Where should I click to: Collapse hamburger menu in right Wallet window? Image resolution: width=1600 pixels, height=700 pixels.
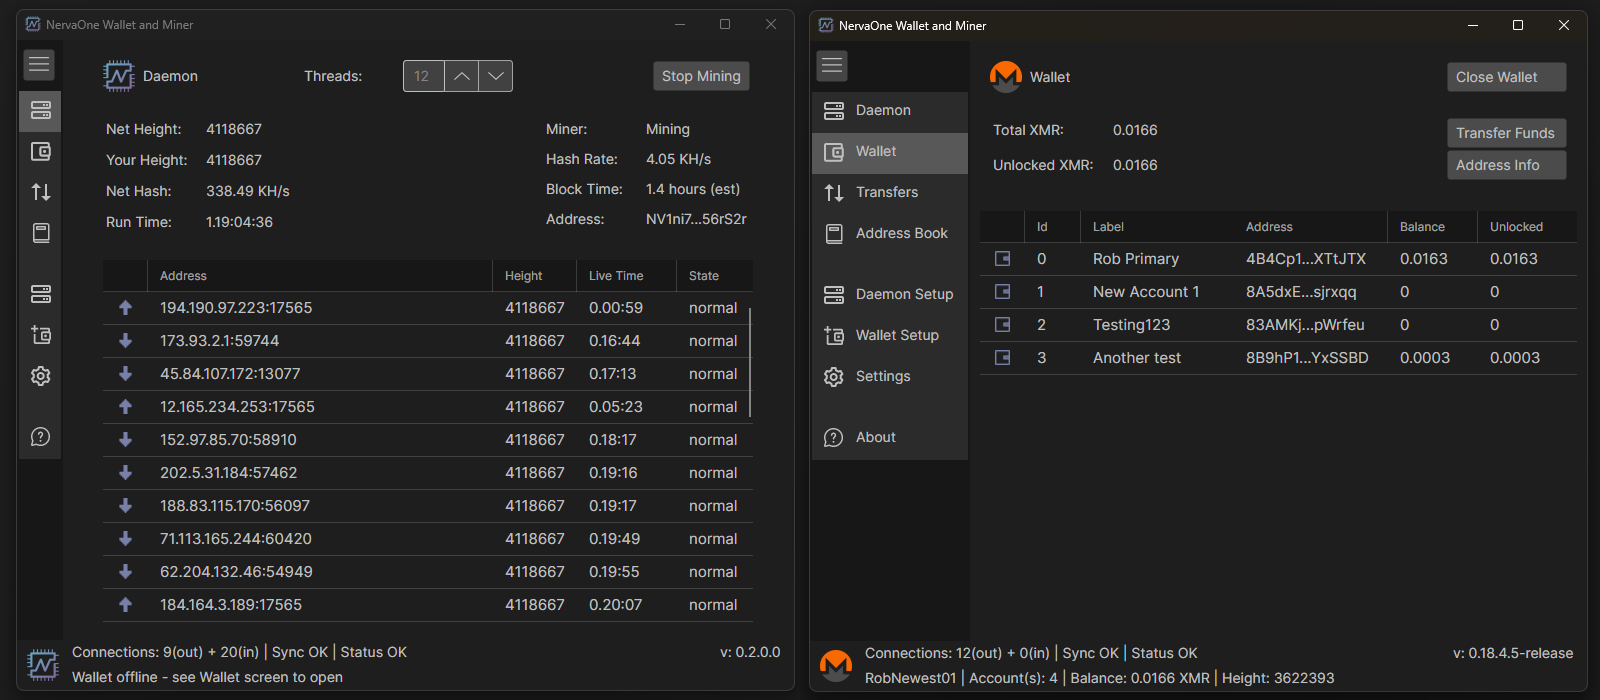pos(832,66)
